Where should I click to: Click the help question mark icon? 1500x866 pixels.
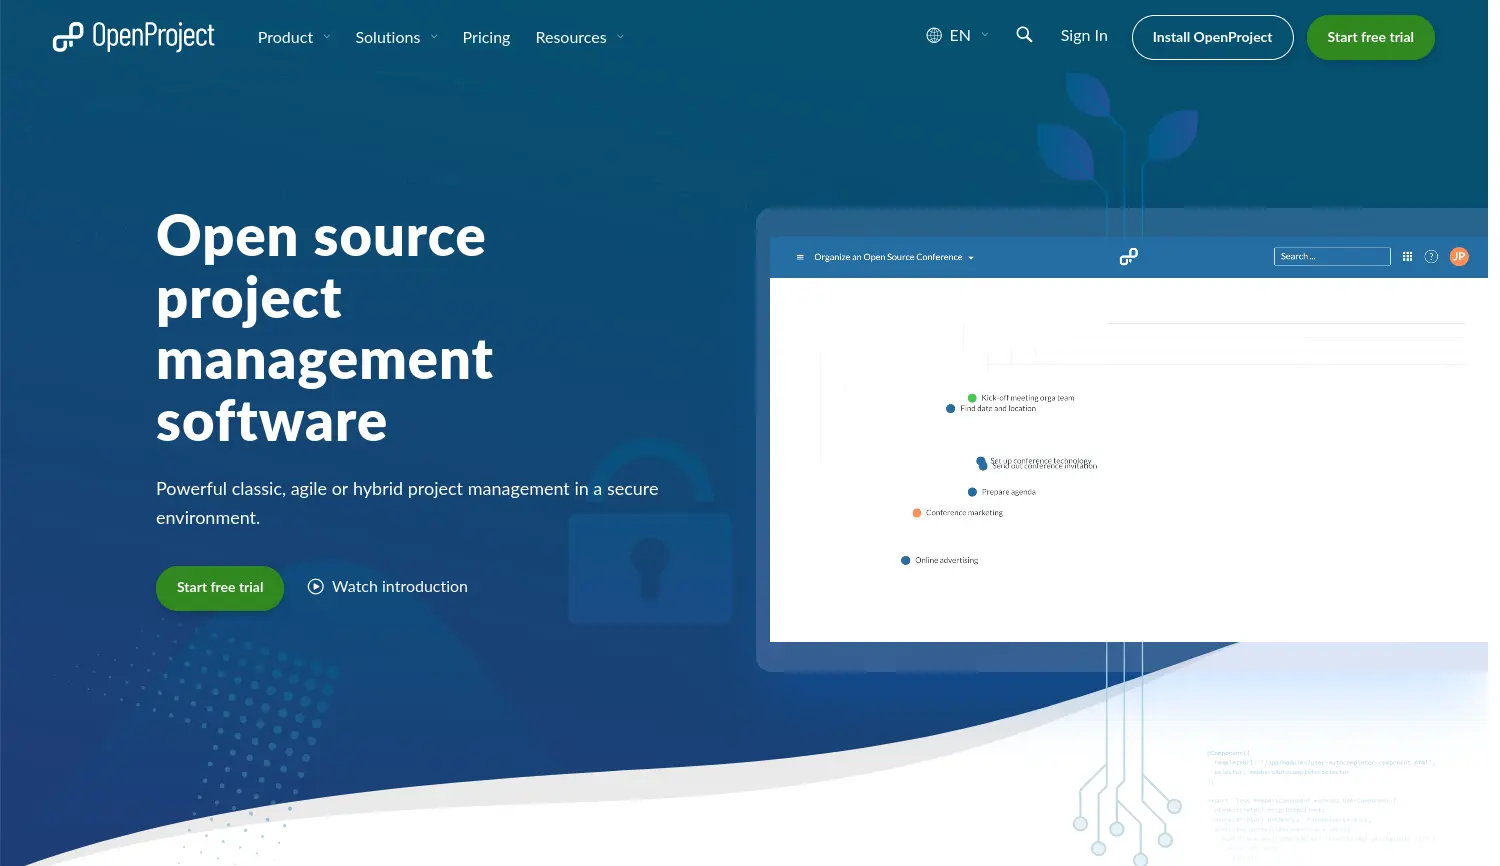1431,256
